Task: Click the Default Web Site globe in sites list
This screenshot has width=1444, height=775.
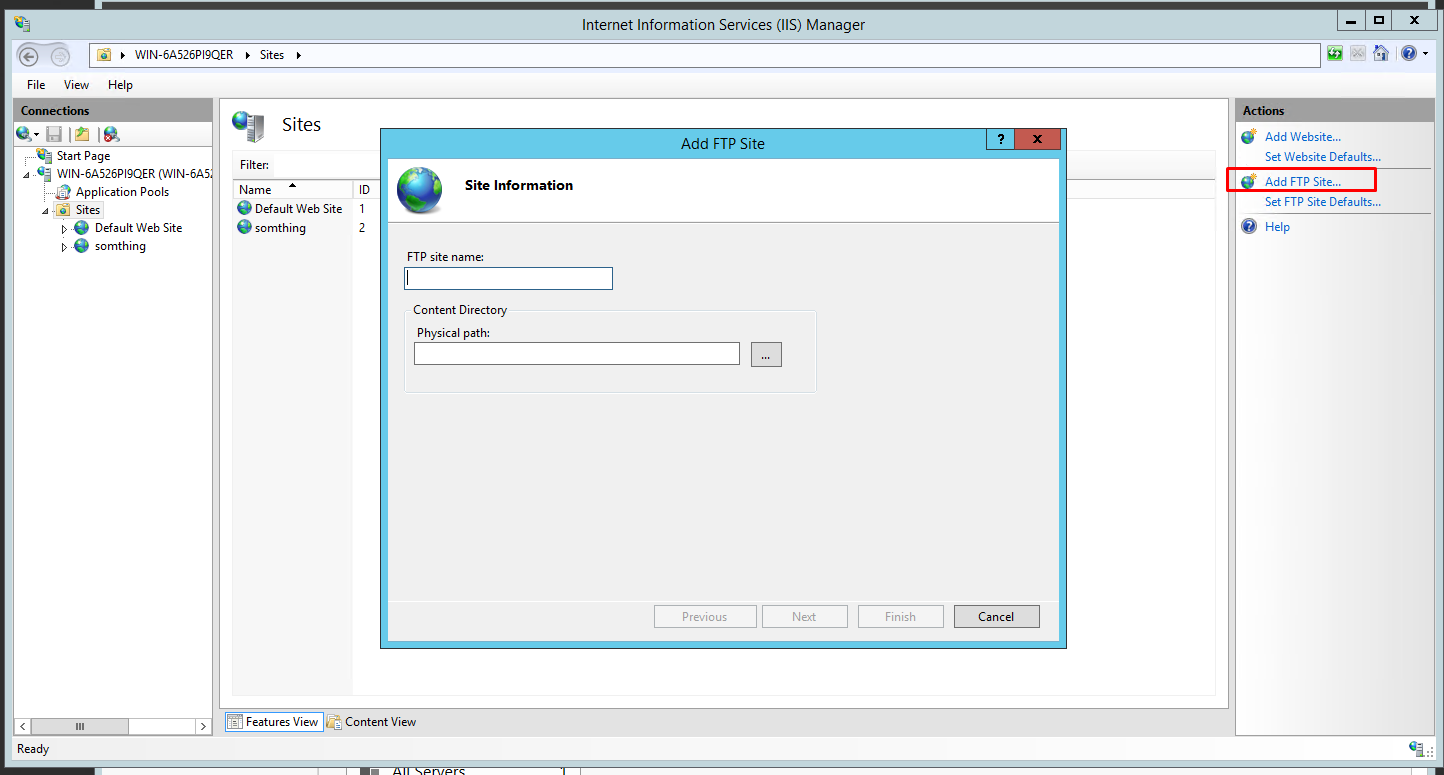Action: [245, 208]
